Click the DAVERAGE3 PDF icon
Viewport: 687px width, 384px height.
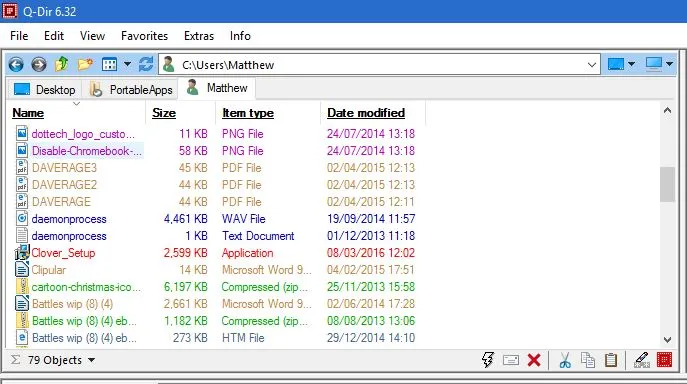coord(22,167)
